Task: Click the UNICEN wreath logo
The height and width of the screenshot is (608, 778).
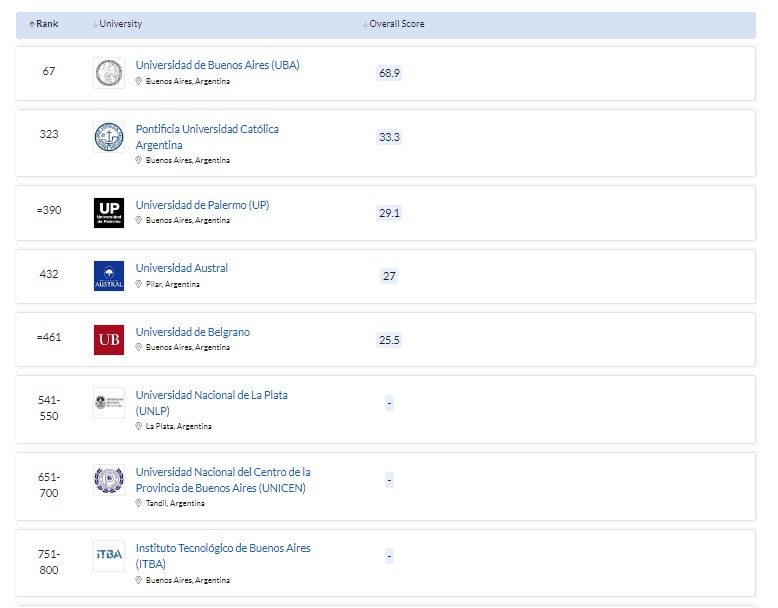Action: pos(109,480)
